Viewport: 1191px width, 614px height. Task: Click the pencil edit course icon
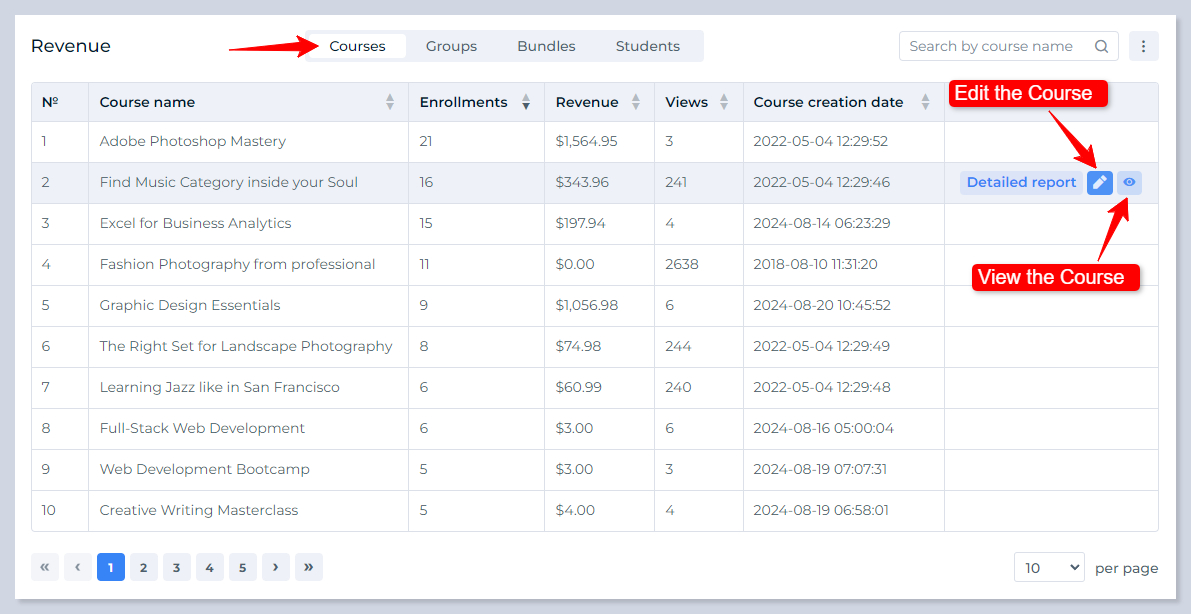[x=1099, y=183]
